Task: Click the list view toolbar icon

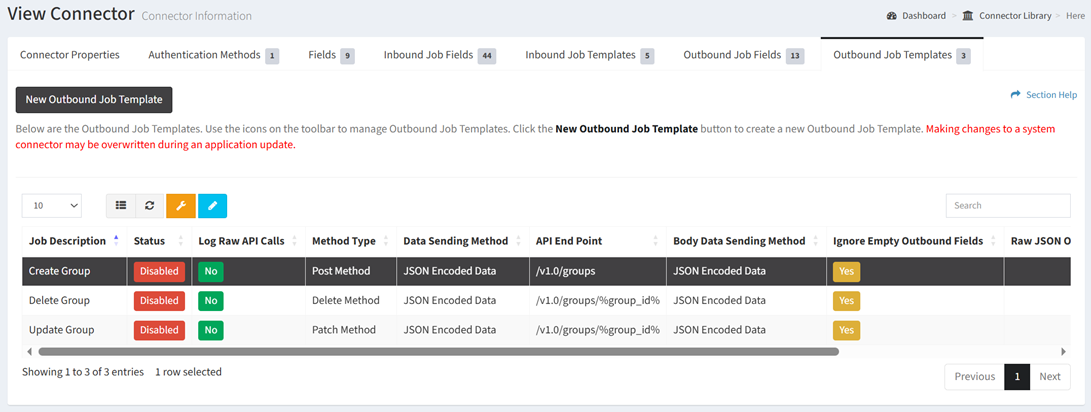Action: tap(121, 206)
